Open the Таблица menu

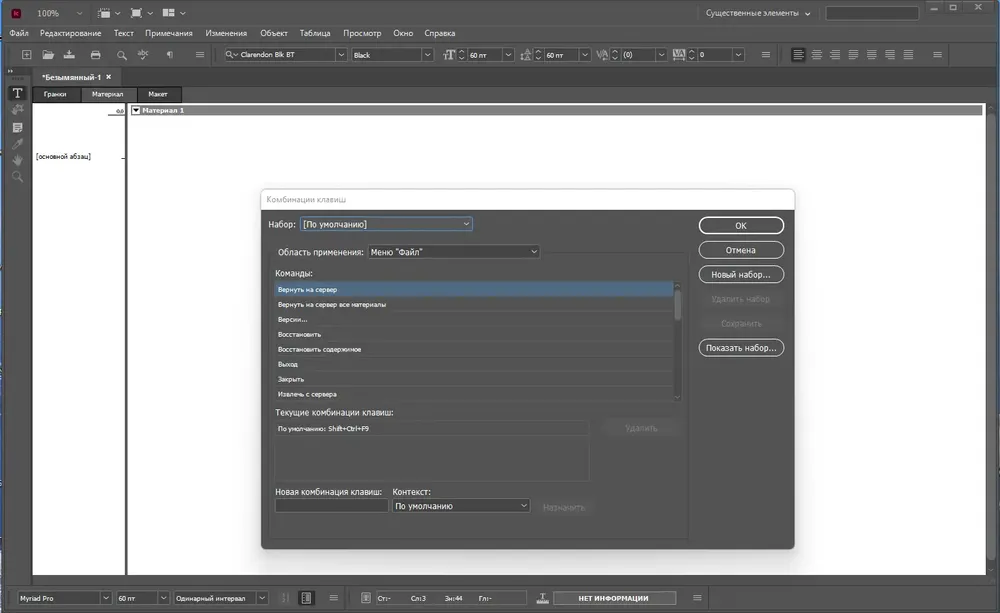(x=315, y=33)
